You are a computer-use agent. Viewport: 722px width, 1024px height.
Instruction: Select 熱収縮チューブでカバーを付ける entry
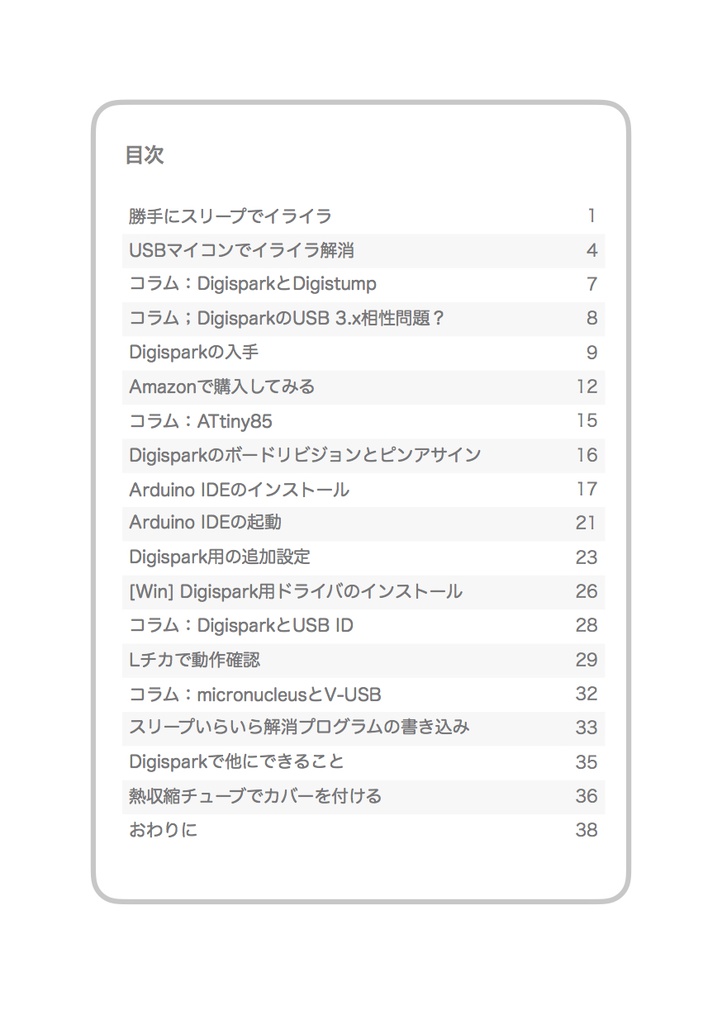click(x=255, y=797)
